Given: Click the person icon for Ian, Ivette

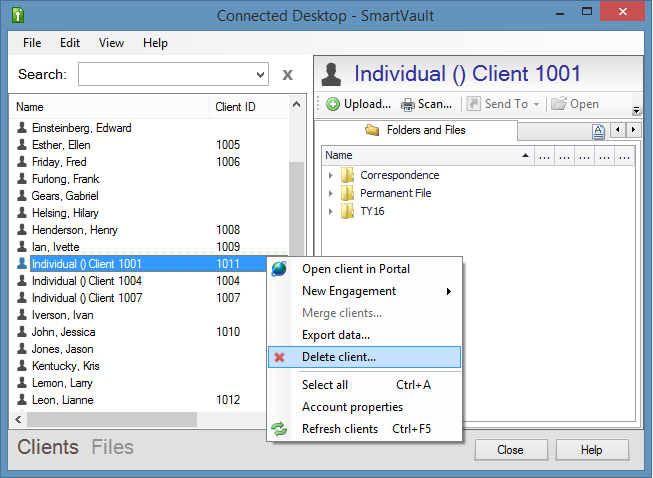Looking at the screenshot, I should tap(22, 246).
